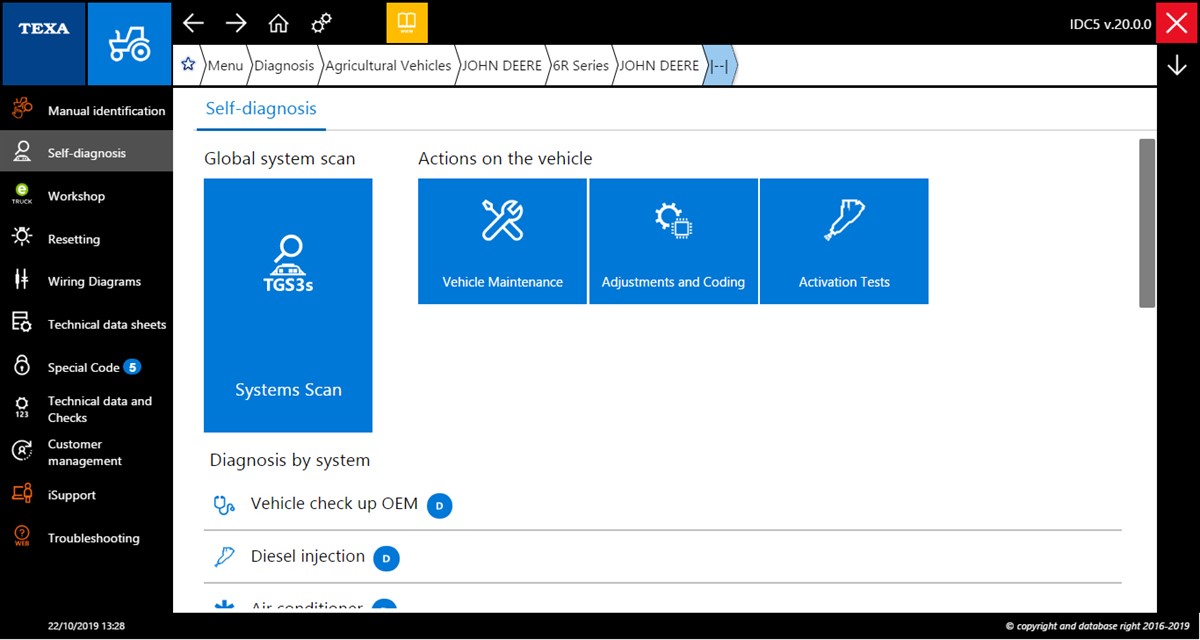This screenshot has width=1200, height=640.
Task: Close the IDC5 application with red X
Action: [1177, 23]
